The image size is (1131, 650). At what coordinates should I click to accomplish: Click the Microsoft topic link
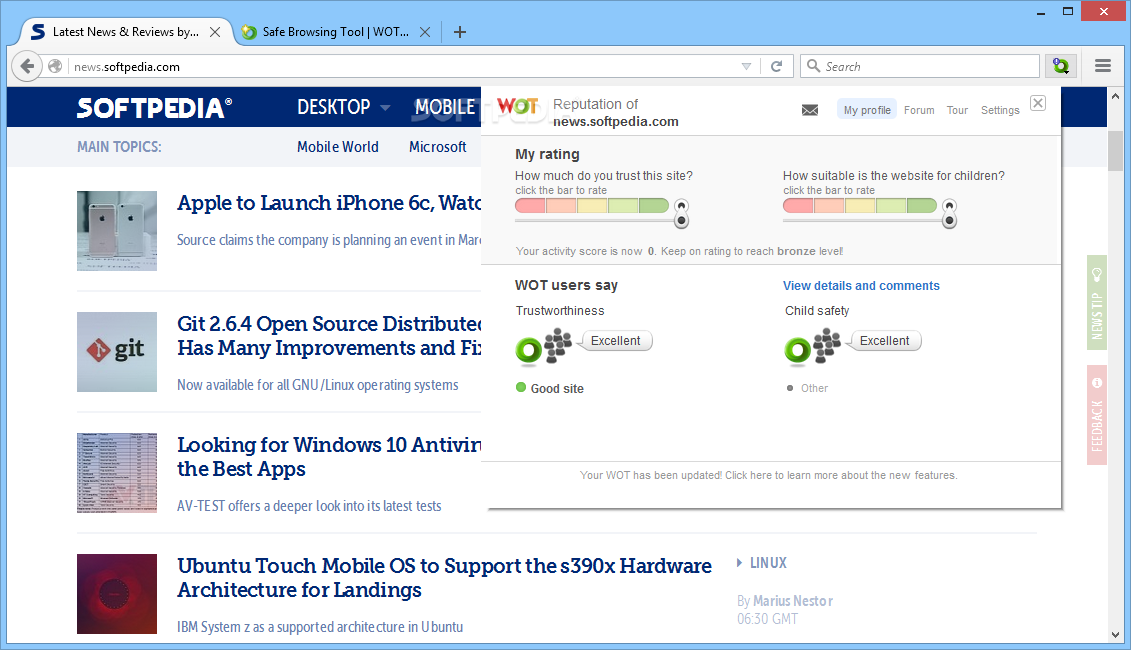coord(437,146)
